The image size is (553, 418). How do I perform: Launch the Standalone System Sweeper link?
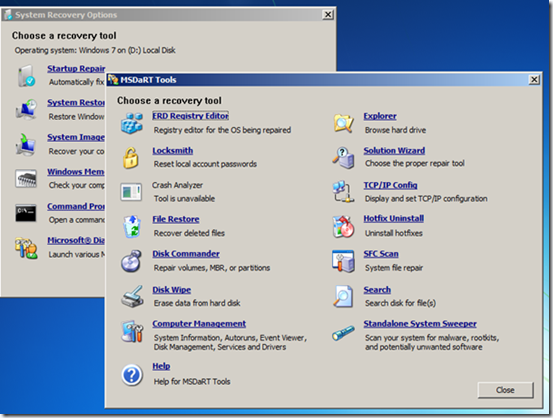click(x=420, y=323)
